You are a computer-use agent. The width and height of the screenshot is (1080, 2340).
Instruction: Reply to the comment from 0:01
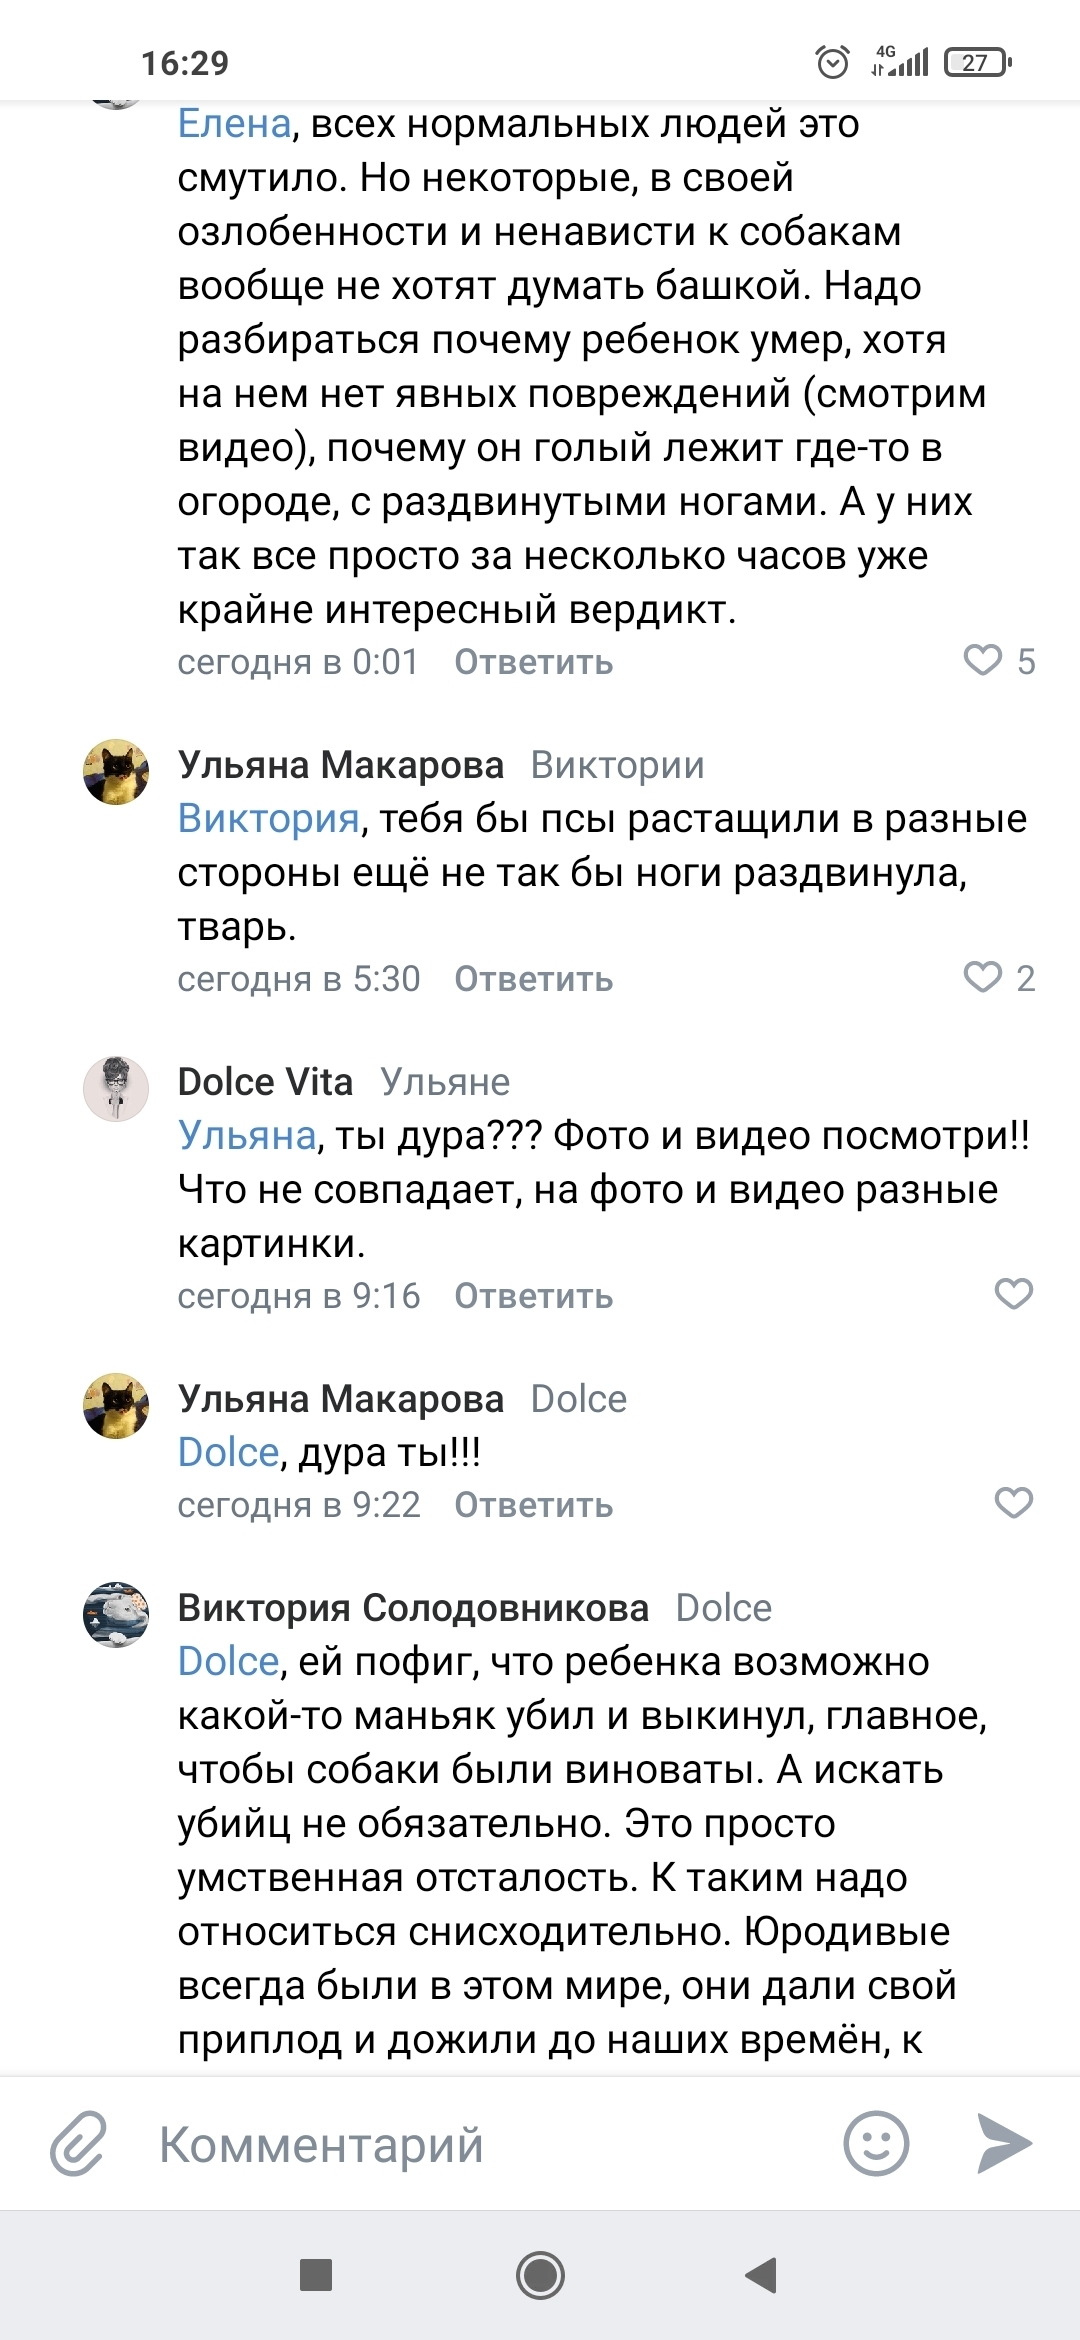[533, 662]
